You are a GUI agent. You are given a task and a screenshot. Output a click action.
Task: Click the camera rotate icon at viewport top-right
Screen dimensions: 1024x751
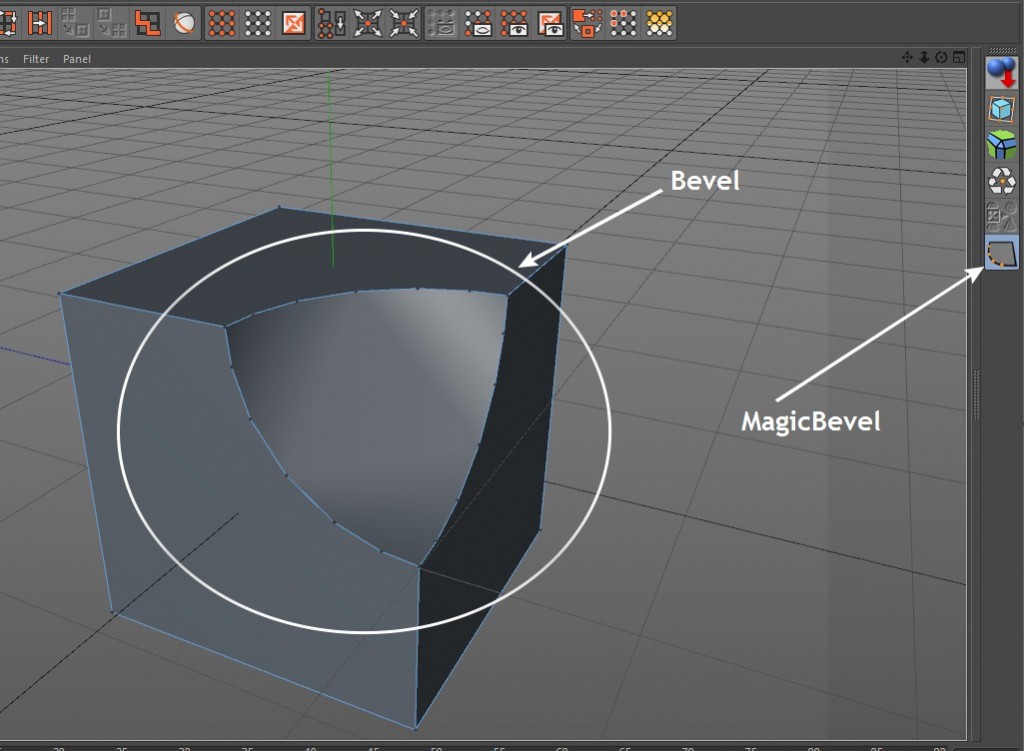(x=941, y=58)
